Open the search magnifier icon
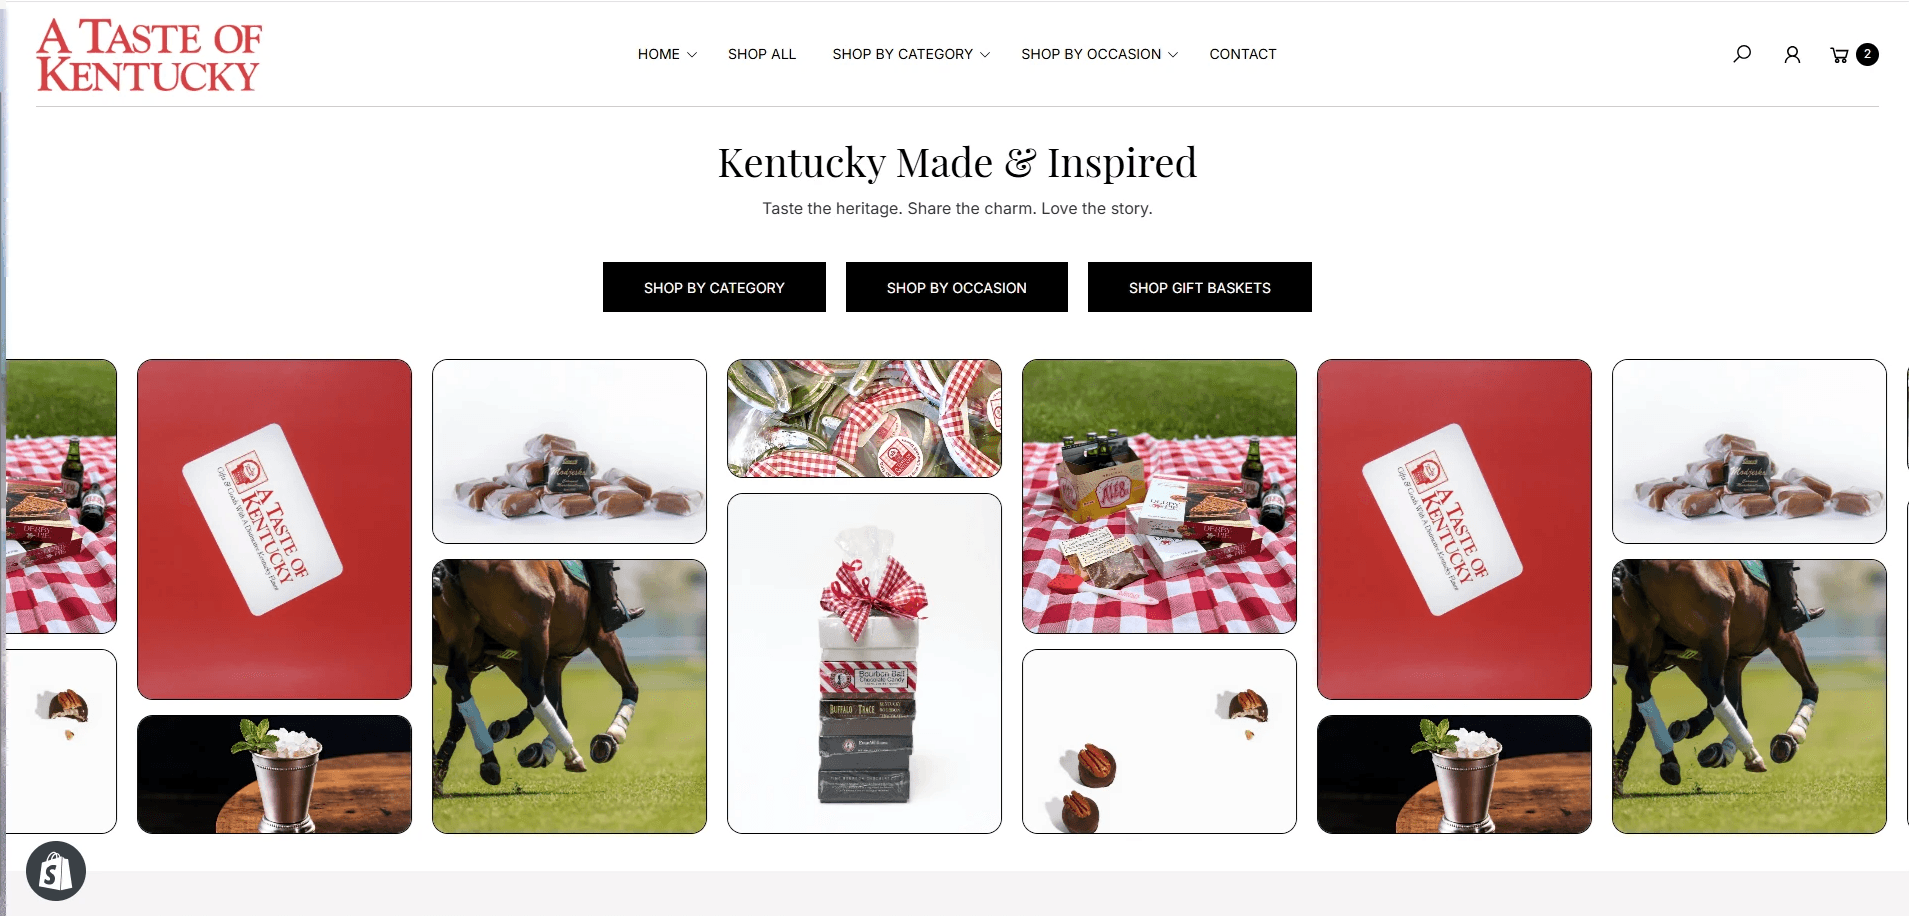 point(1742,54)
